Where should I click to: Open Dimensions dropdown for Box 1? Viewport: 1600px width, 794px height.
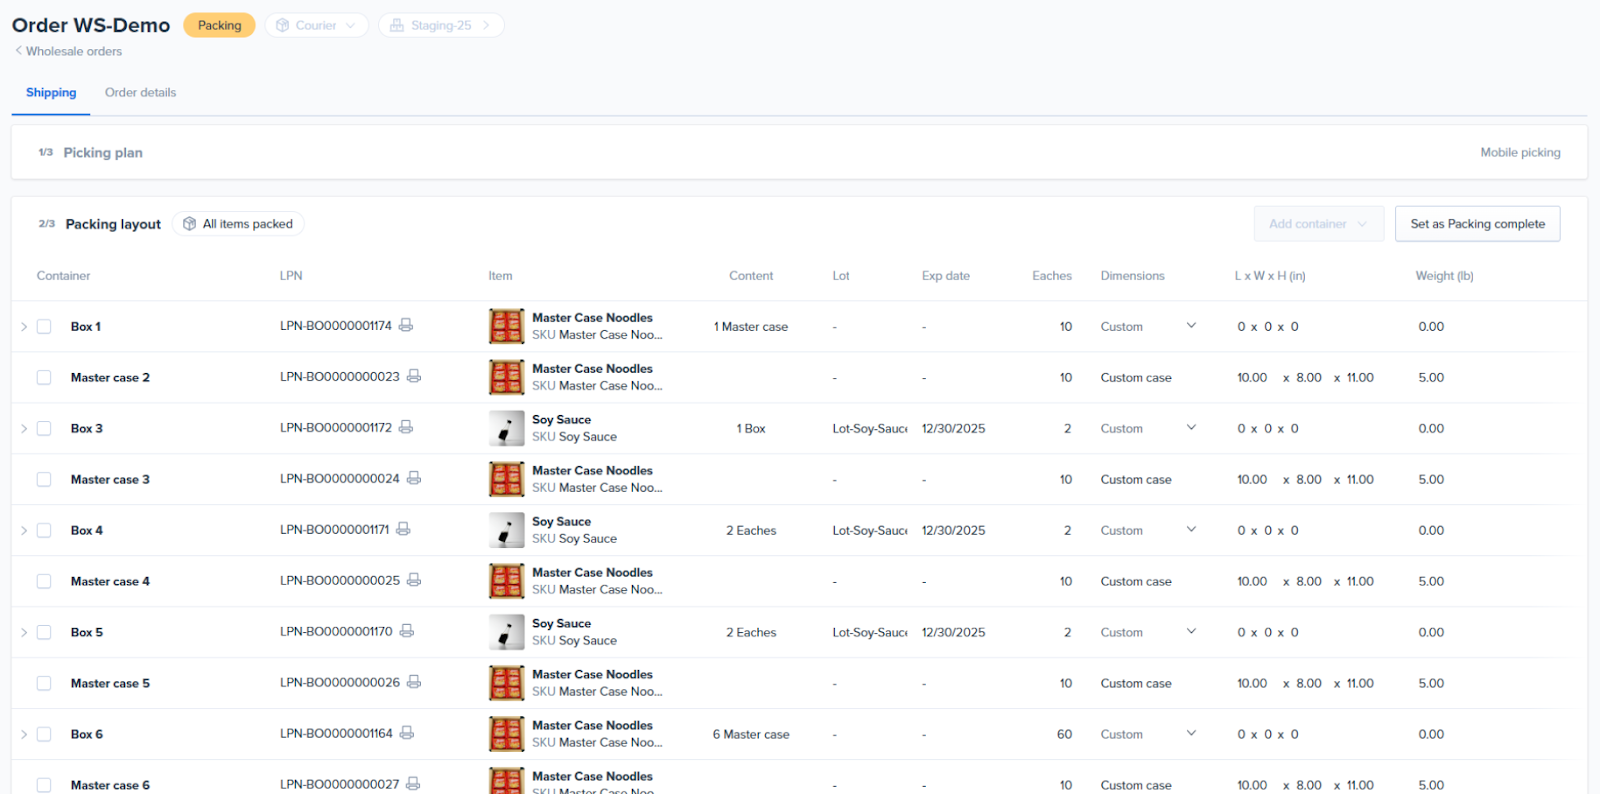coord(1191,326)
